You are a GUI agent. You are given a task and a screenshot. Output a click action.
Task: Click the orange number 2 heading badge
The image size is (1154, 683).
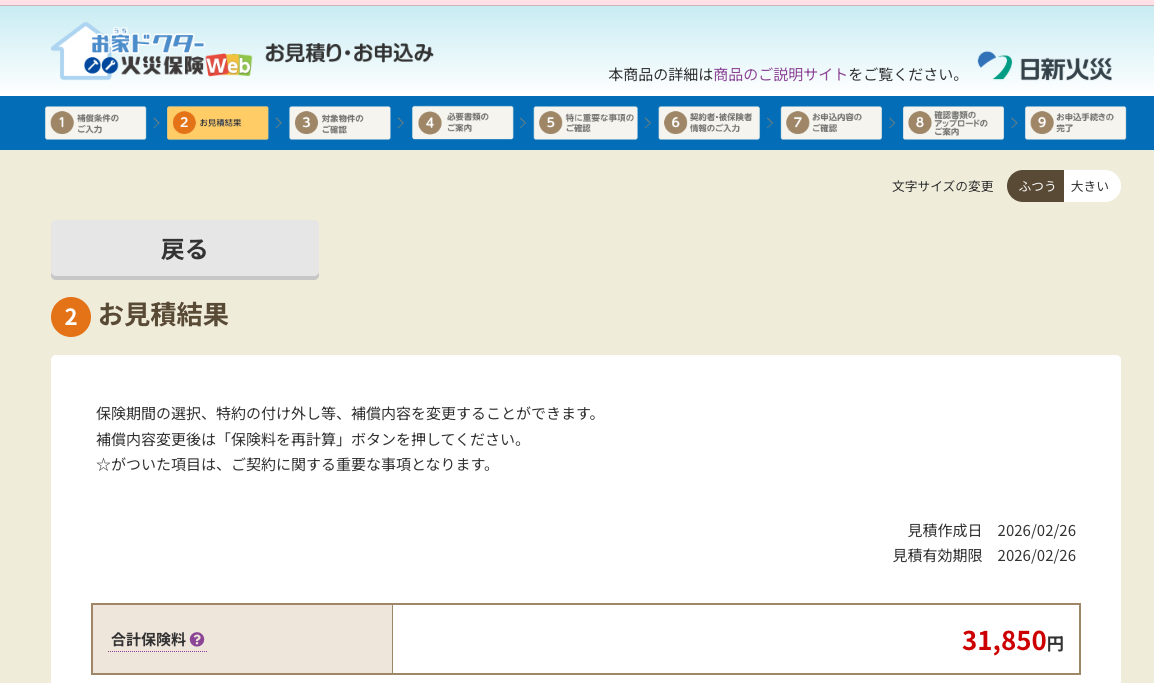click(71, 317)
